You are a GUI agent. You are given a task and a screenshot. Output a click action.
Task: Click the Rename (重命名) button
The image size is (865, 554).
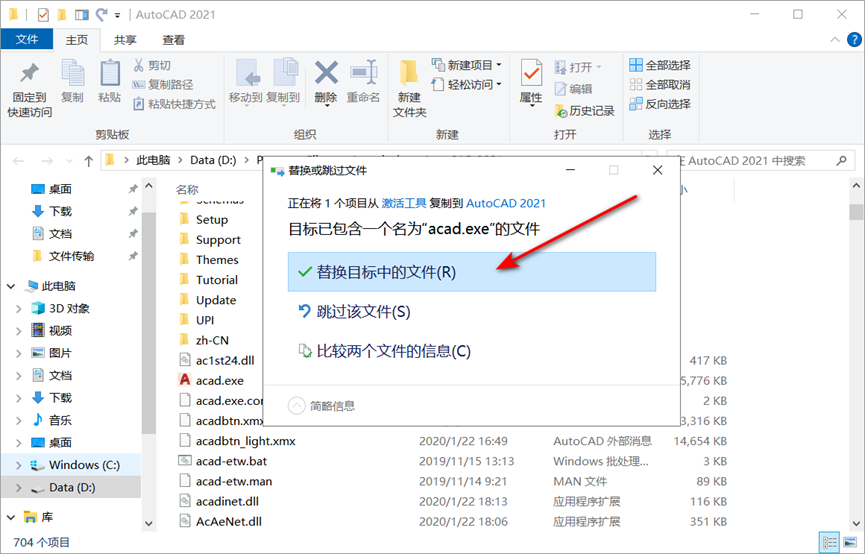pos(363,81)
